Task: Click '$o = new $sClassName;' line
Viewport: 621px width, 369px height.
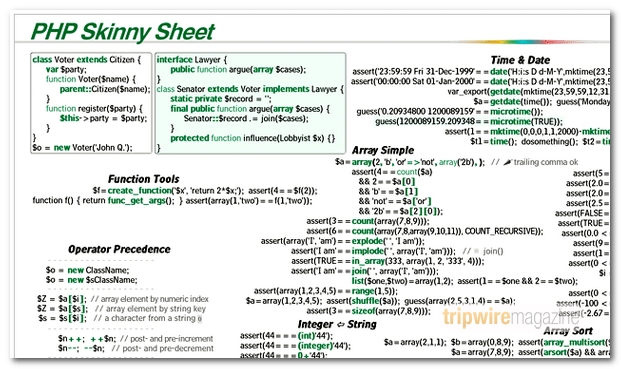Action: pyautogui.click(x=91, y=280)
